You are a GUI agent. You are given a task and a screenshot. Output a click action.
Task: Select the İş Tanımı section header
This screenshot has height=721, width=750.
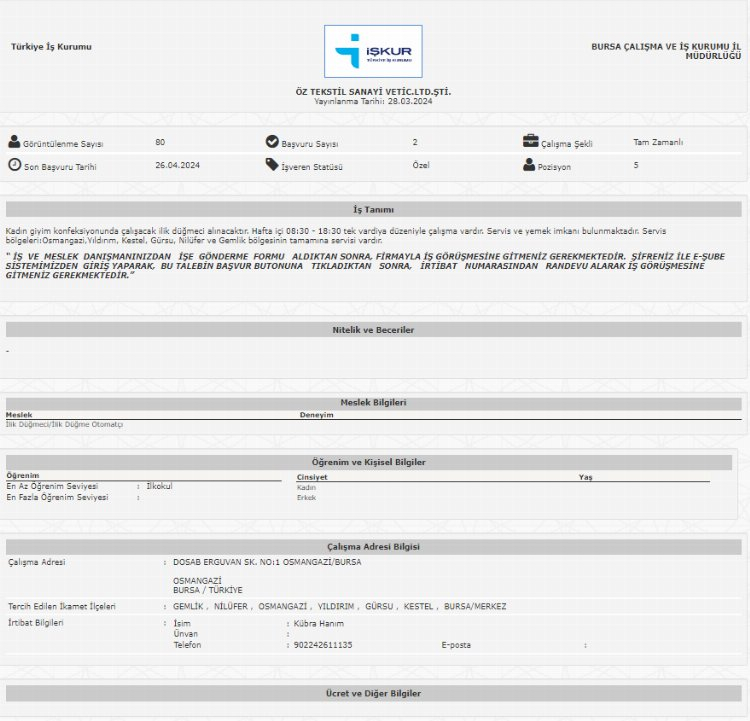pos(373,210)
